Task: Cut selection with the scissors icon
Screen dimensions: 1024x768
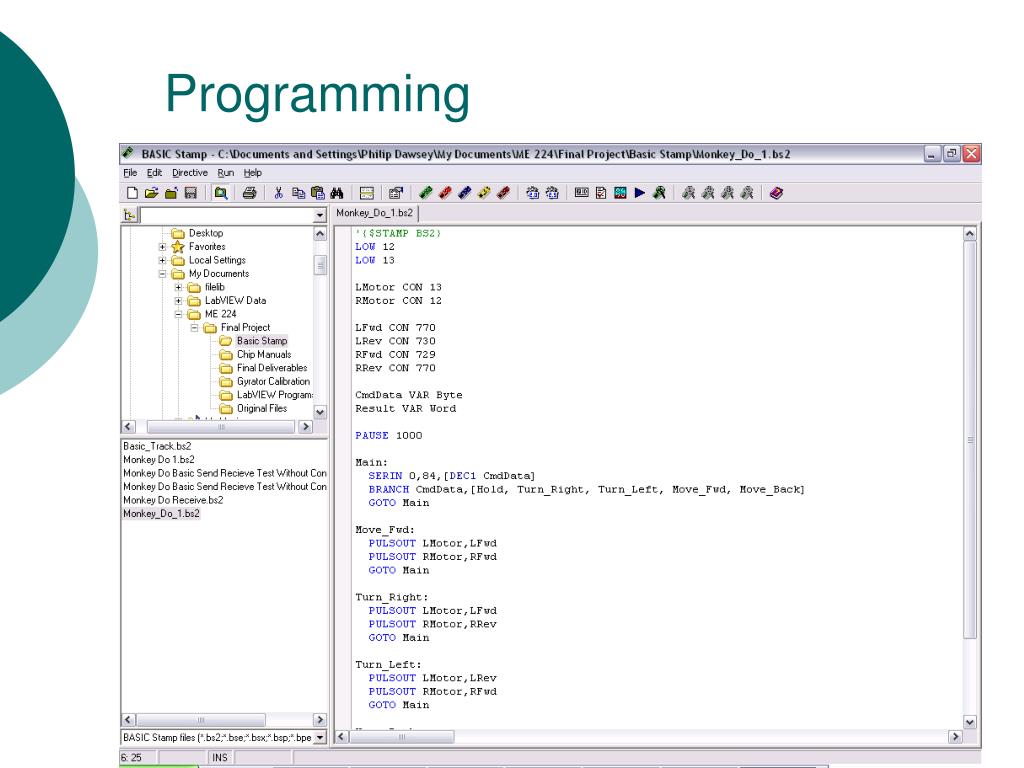Action: tap(279, 193)
